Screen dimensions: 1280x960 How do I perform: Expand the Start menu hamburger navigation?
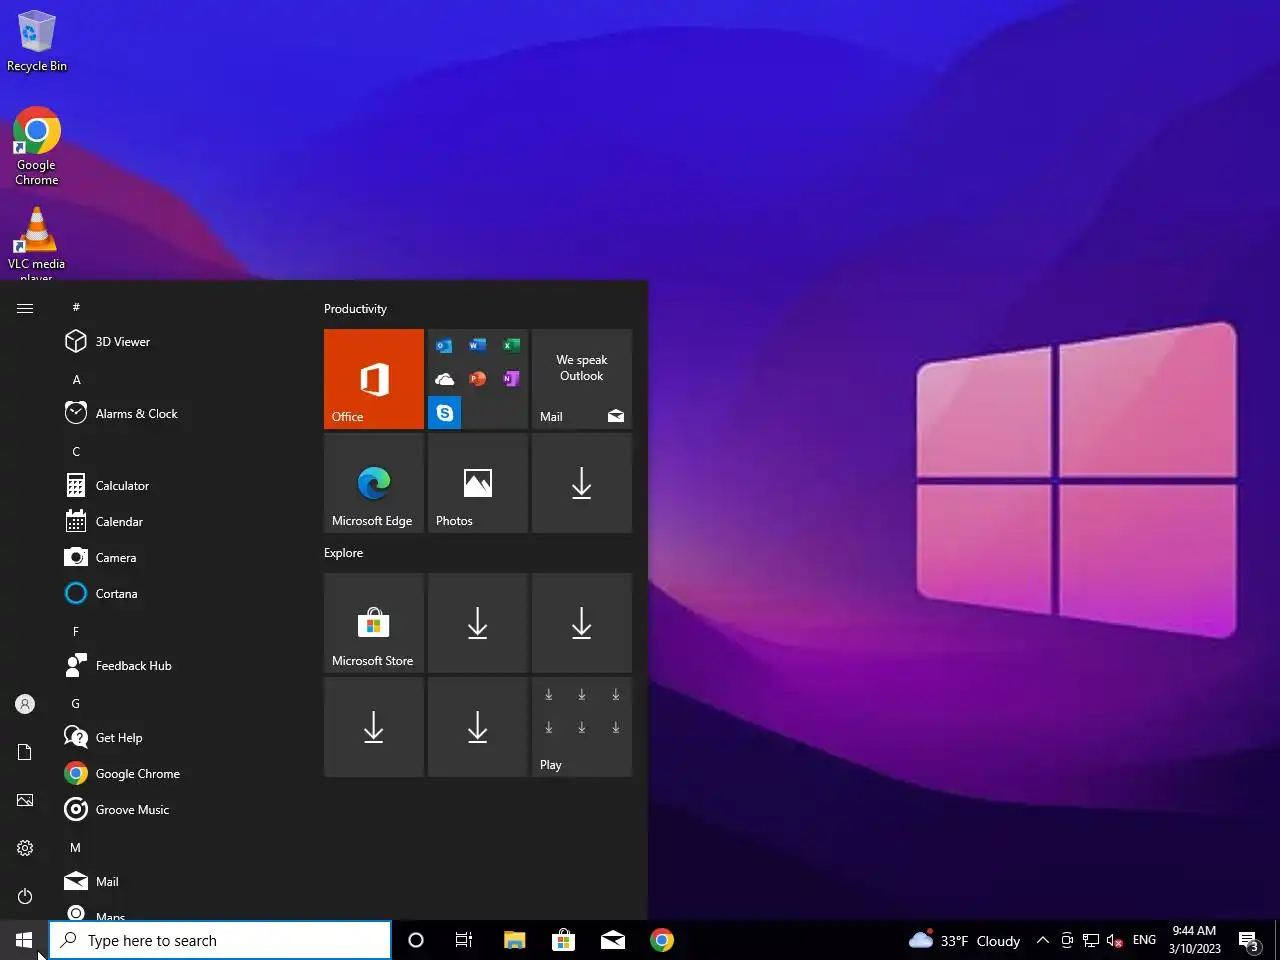click(25, 308)
